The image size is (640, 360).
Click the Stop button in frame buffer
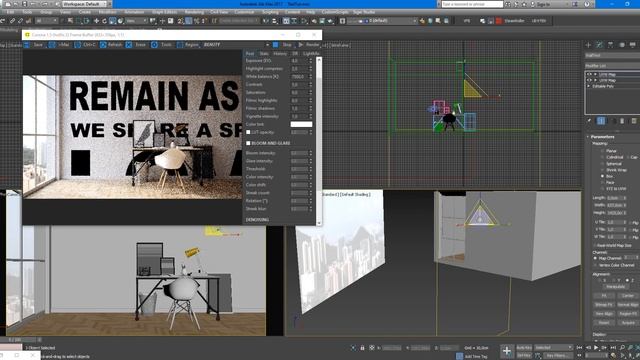pyautogui.click(x=282, y=45)
